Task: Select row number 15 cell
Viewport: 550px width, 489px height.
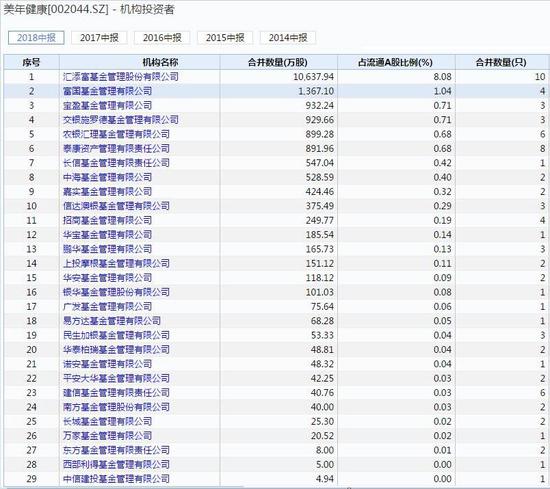Action: pos(32,278)
